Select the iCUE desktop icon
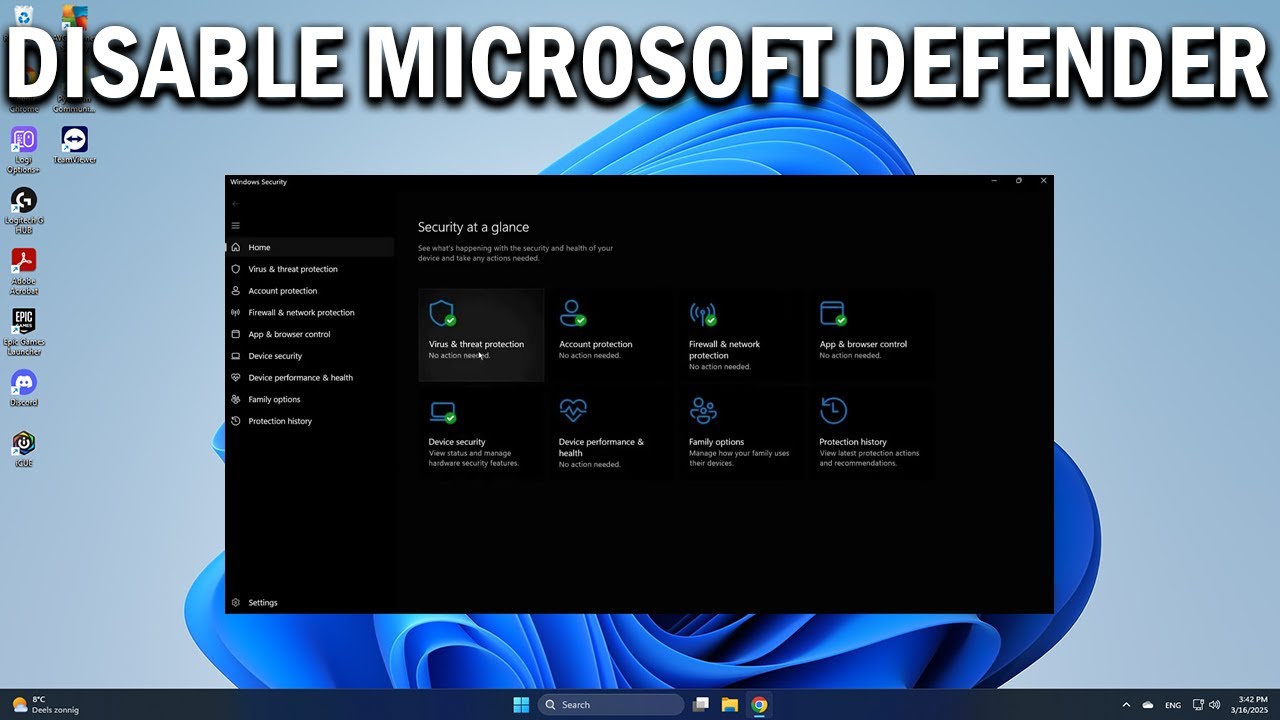The image size is (1280, 720). [x=24, y=450]
